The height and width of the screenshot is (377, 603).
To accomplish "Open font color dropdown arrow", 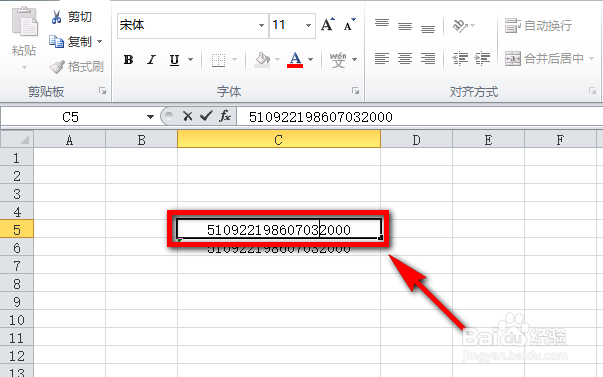I will 310,60.
